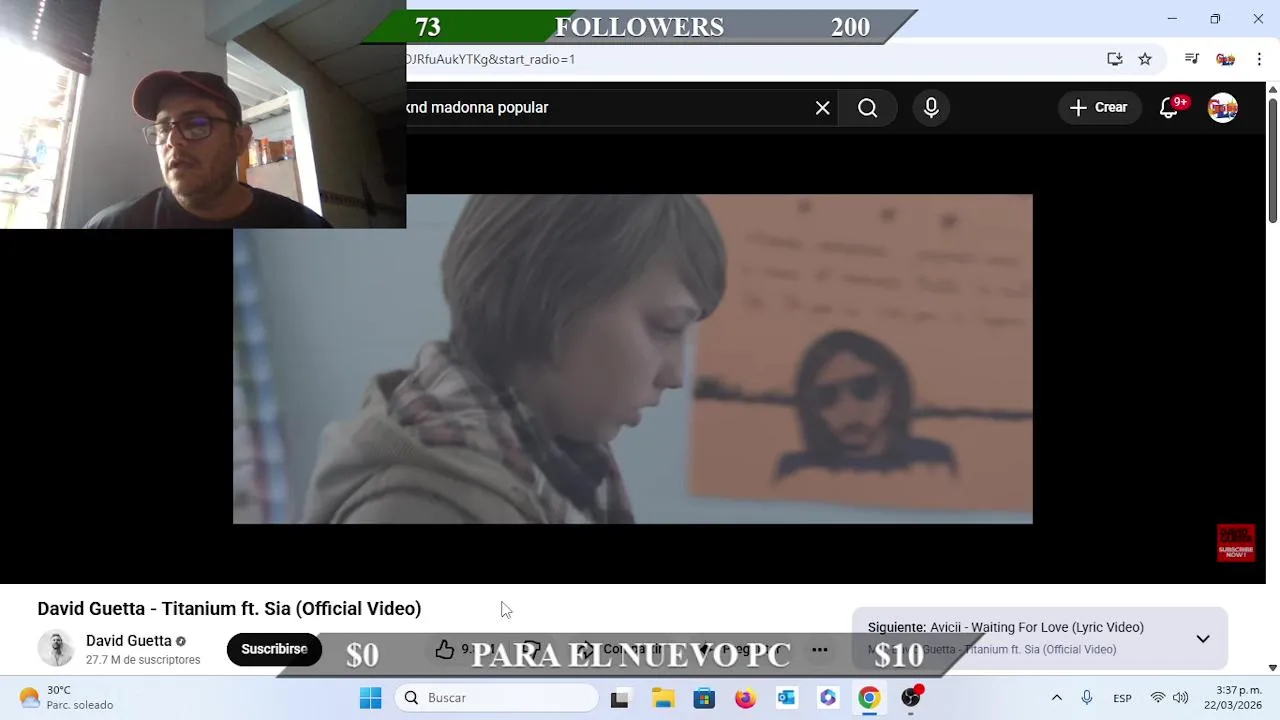Open volume speaker tray icon
The image size is (1280, 720).
coord(1180,698)
